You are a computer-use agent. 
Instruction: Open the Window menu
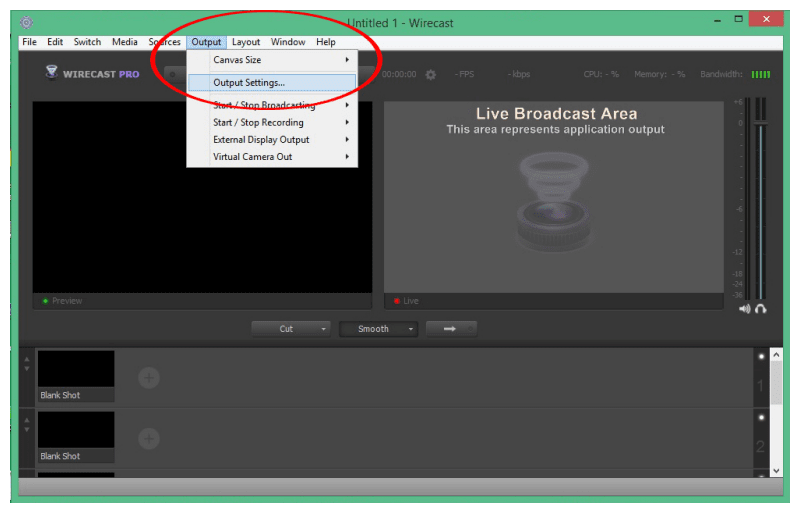(x=288, y=42)
